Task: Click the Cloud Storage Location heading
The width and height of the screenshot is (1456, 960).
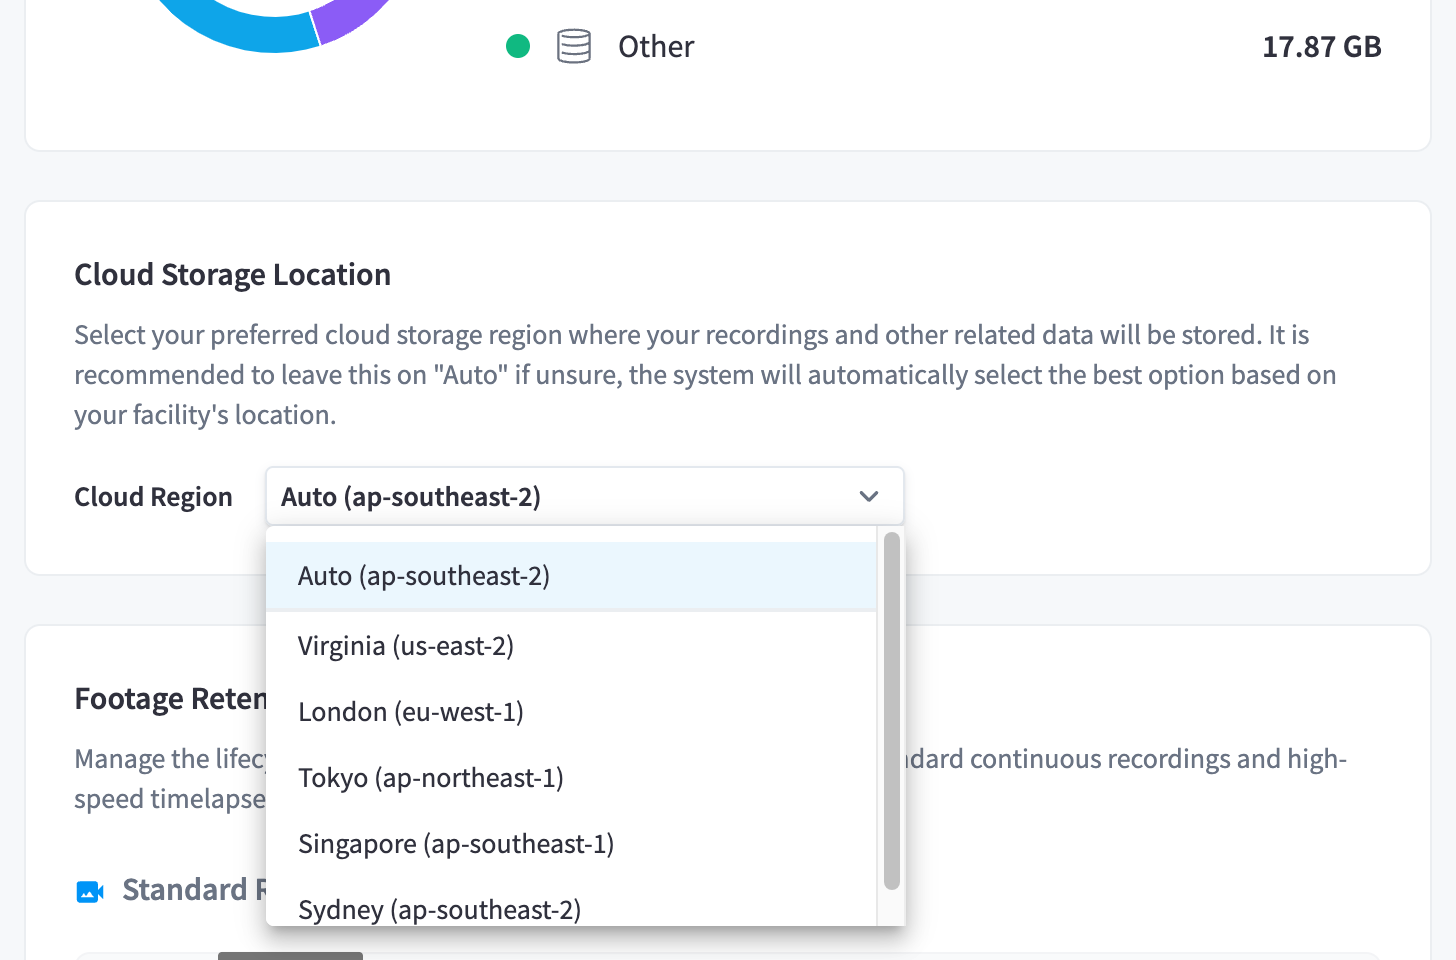Action: (232, 274)
